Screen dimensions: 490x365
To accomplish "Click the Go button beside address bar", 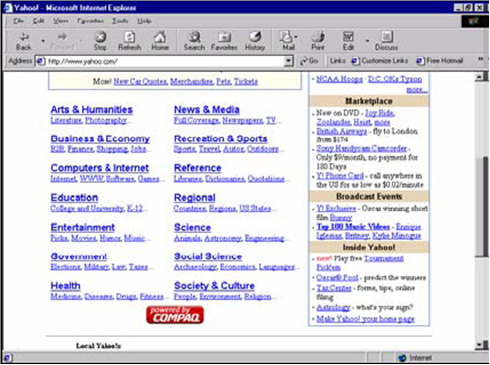I will tap(309, 61).
